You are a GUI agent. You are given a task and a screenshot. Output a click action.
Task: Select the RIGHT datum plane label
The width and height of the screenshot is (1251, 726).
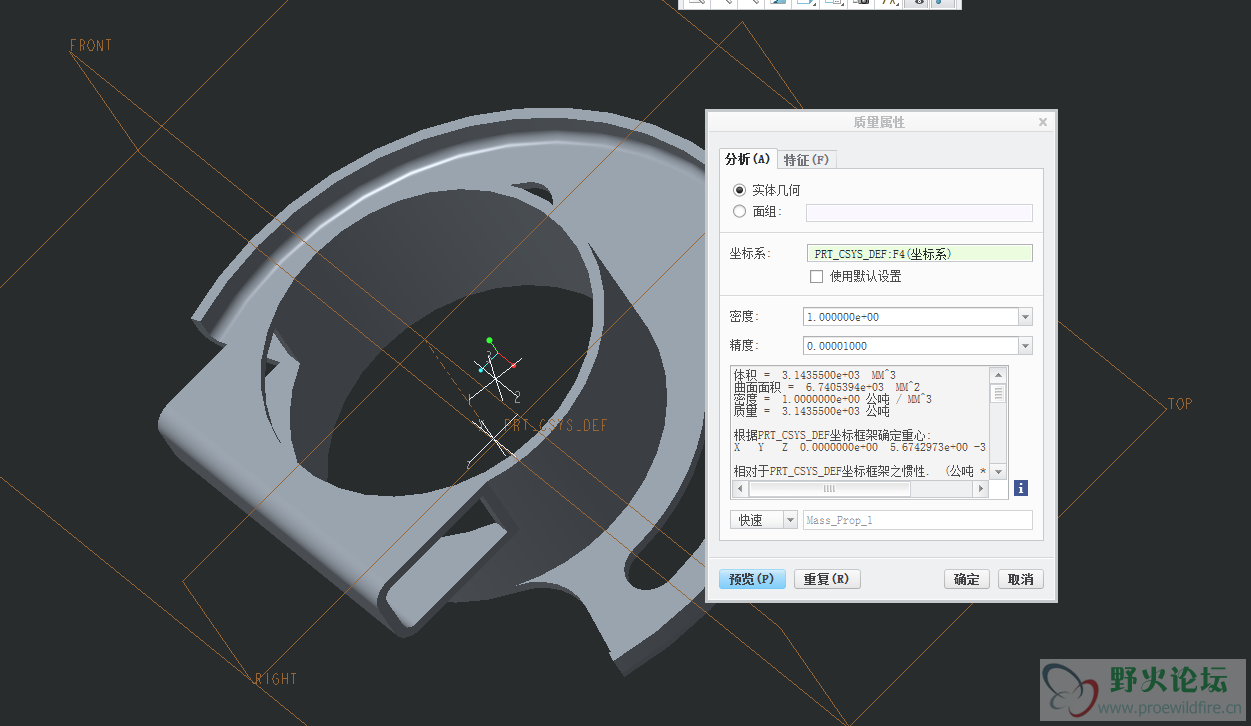276,679
